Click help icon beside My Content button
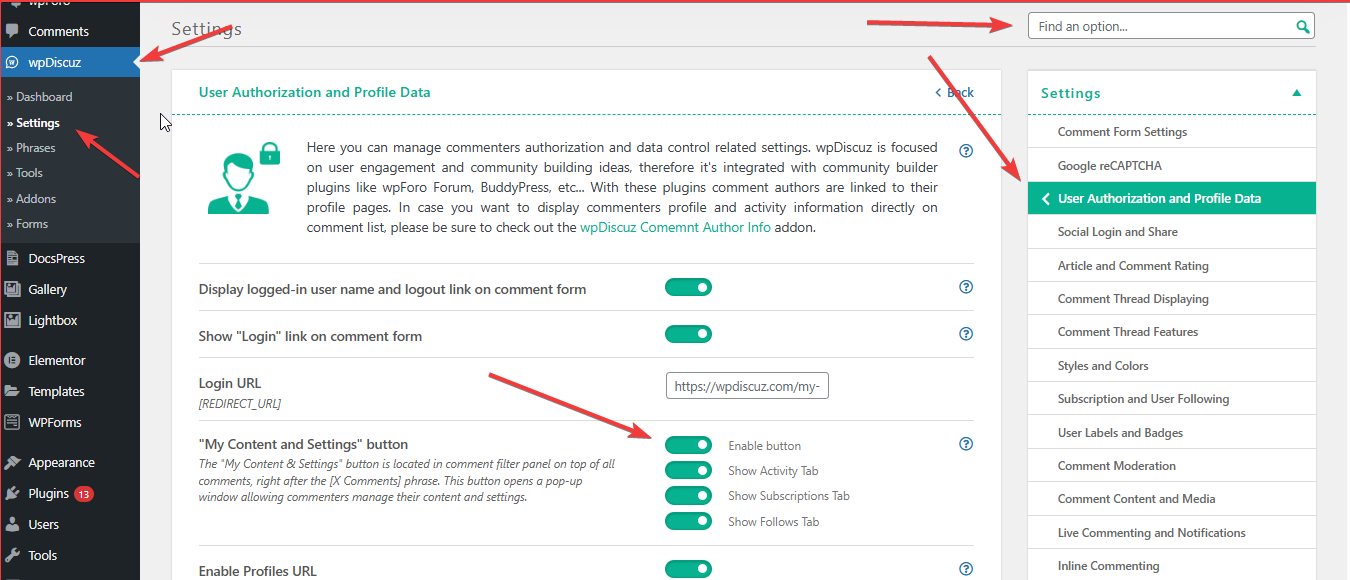 click(966, 444)
